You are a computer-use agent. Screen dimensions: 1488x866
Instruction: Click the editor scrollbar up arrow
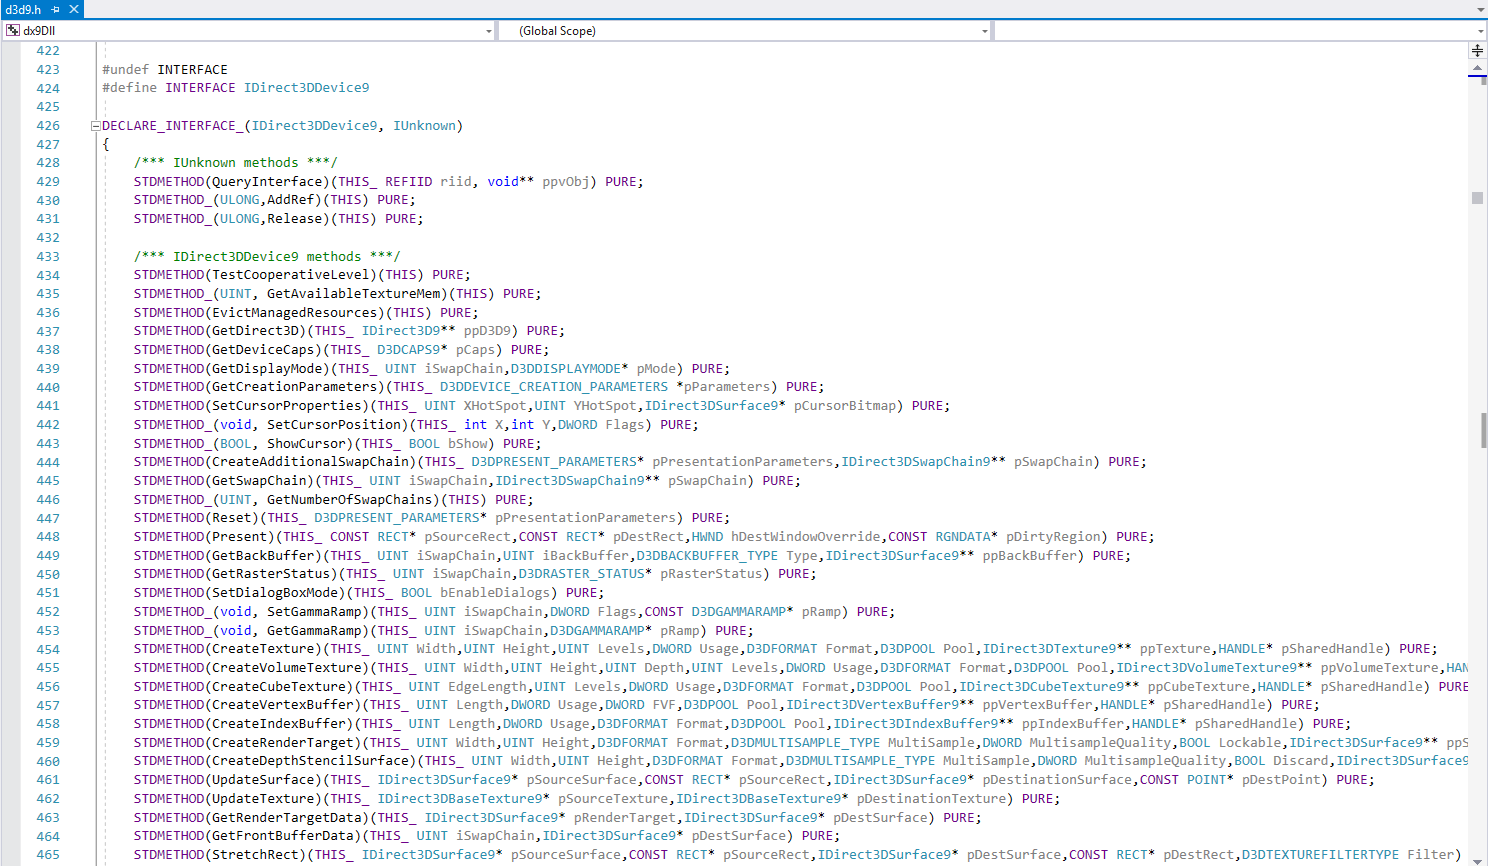tap(1477, 70)
